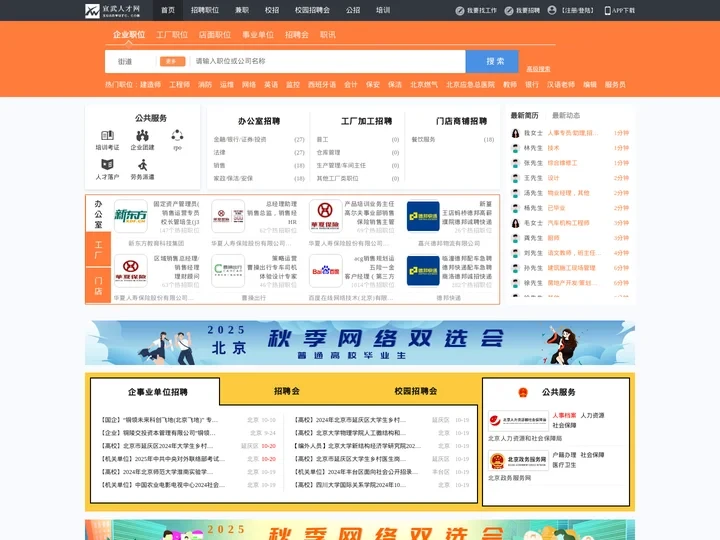Open the 人才落户 service icon
Viewport: 720px width, 540px height.
click(107, 164)
